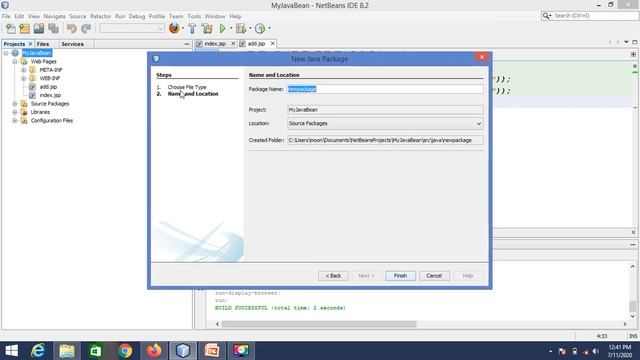Image resolution: width=640 pixels, height=360 pixels.
Task: Open the Navigate menu
Action: (x=55, y=16)
